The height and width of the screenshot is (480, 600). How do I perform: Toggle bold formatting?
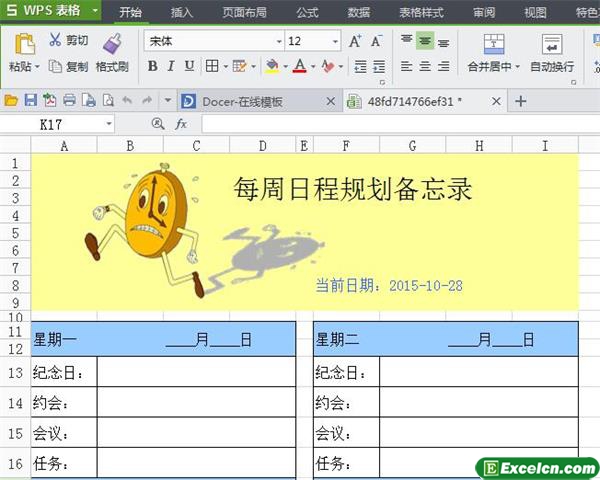click(152, 66)
